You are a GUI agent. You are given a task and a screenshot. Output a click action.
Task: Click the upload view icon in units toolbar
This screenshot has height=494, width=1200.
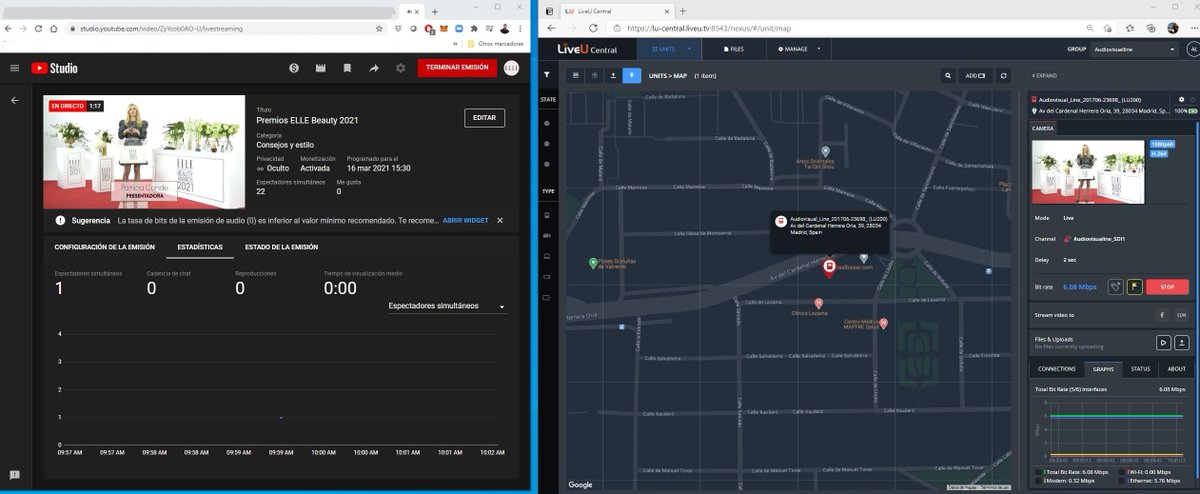coord(613,75)
